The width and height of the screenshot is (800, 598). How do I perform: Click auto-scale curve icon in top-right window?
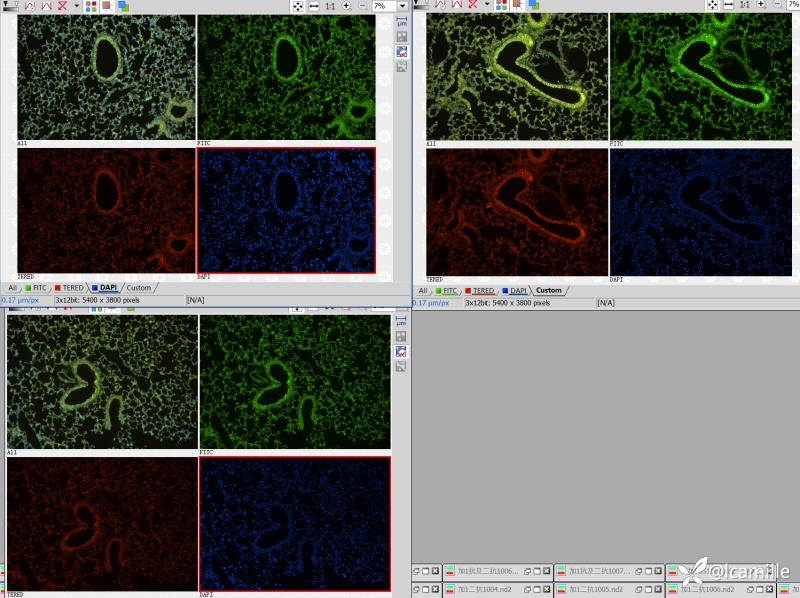pyautogui.click(x=440, y=5)
